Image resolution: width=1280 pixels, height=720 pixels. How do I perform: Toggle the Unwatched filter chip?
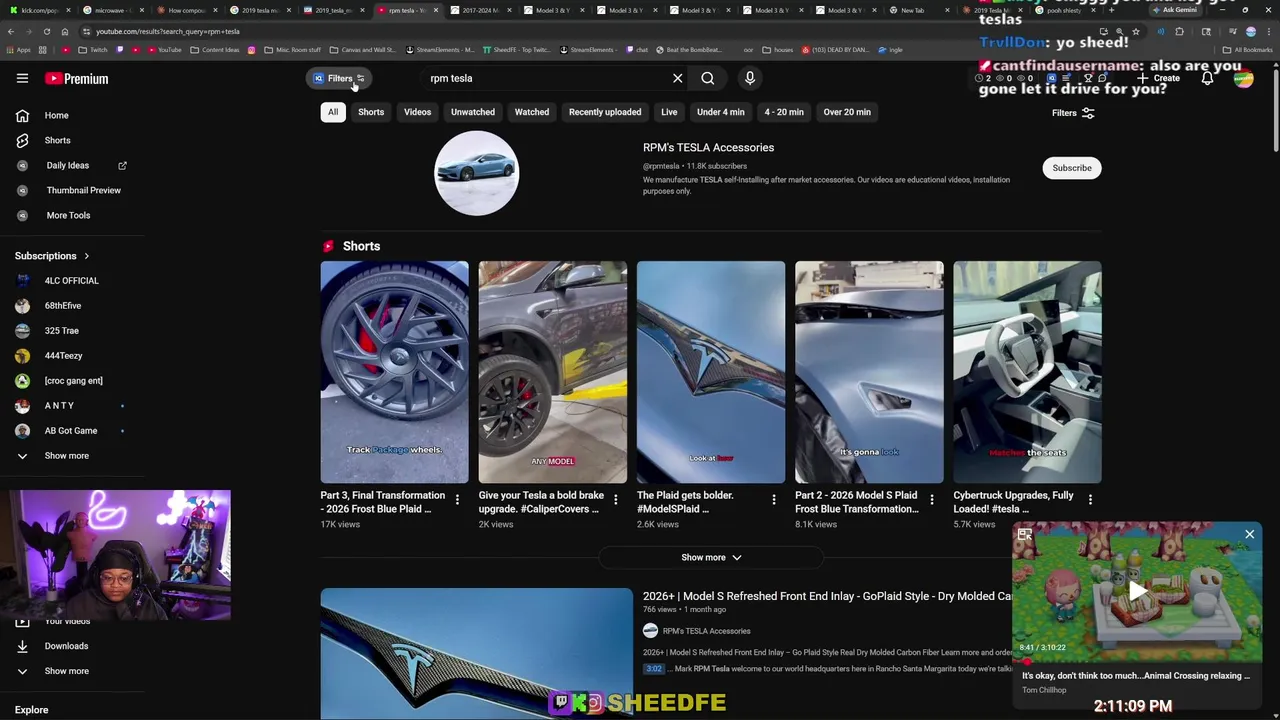tap(473, 112)
